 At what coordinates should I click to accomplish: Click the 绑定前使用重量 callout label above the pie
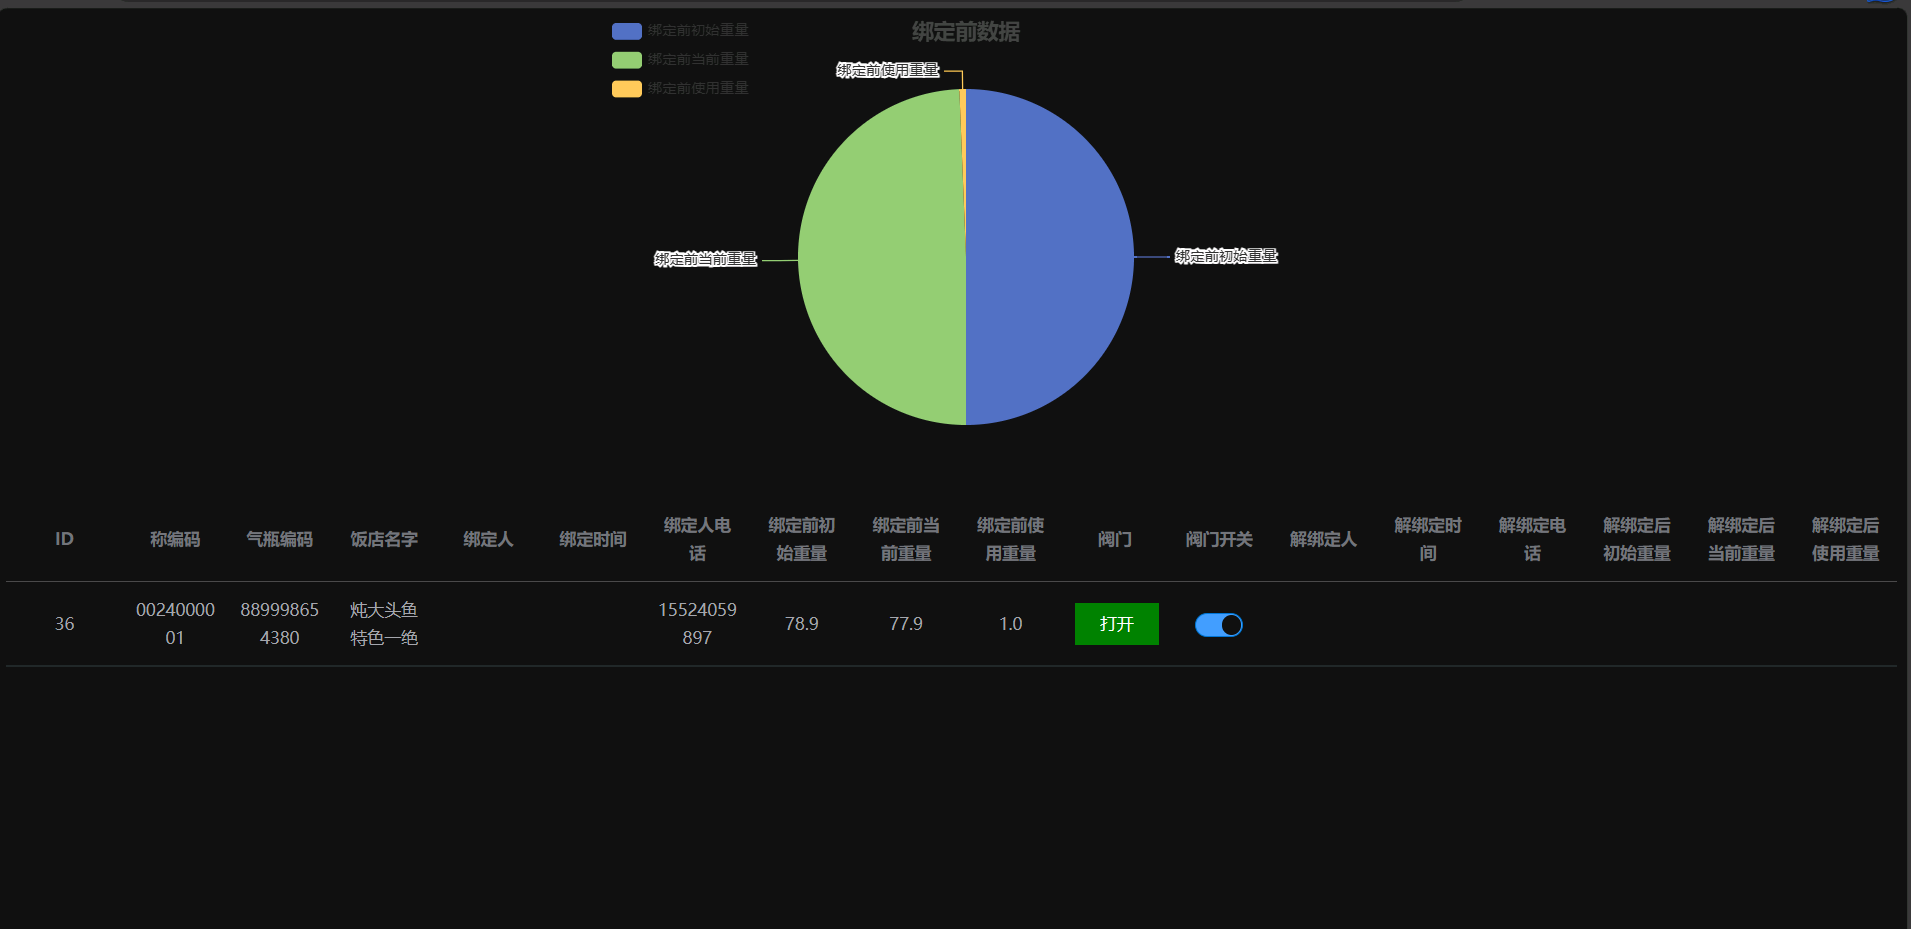click(887, 70)
